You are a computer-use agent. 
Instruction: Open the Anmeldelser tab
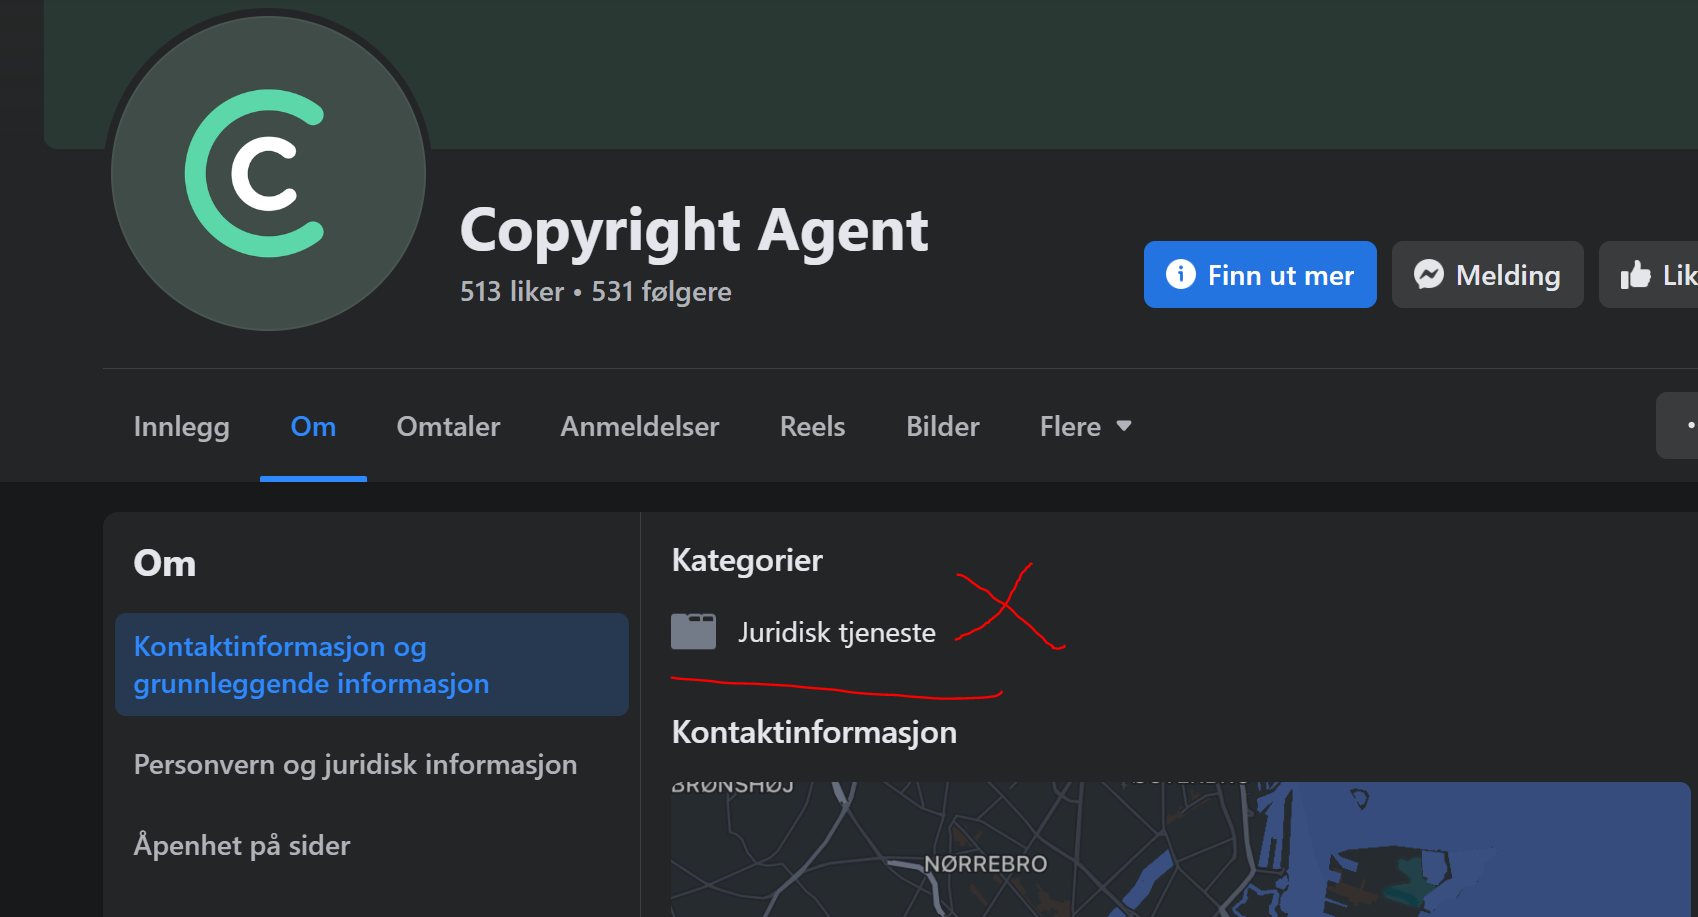pos(640,426)
